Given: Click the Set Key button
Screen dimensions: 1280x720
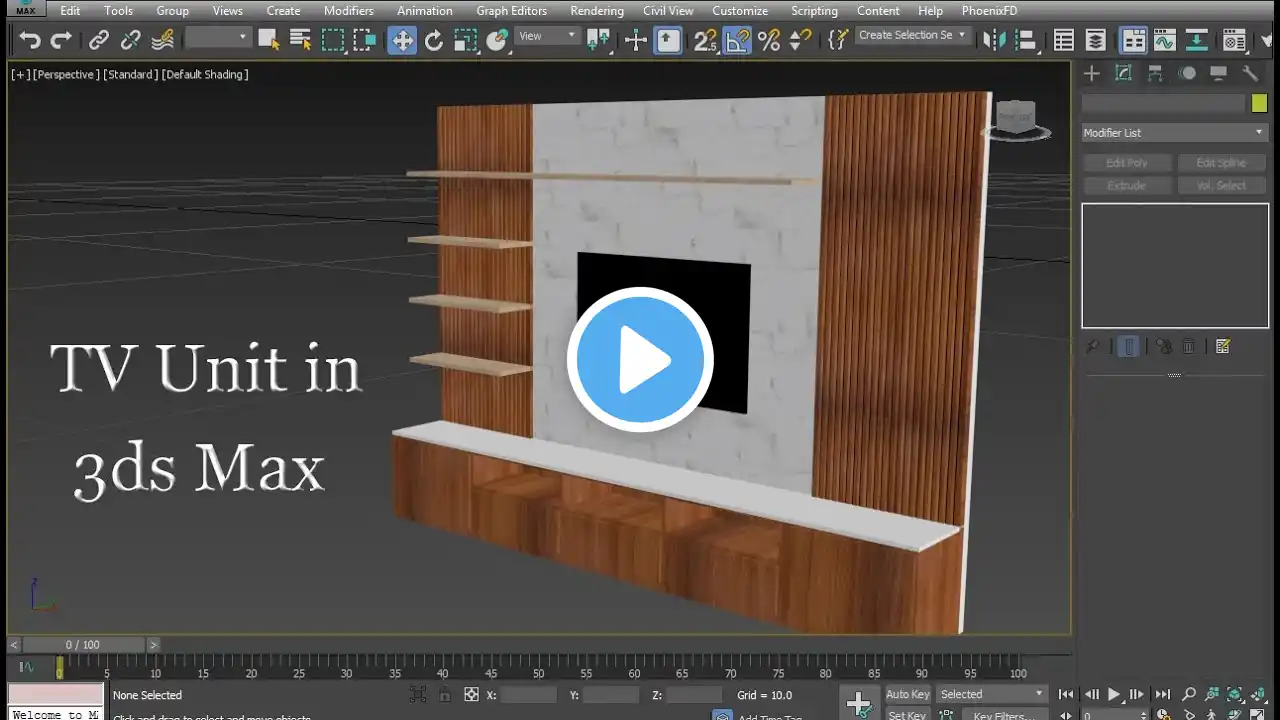Looking at the screenshot, I should [x=908, y=715].
